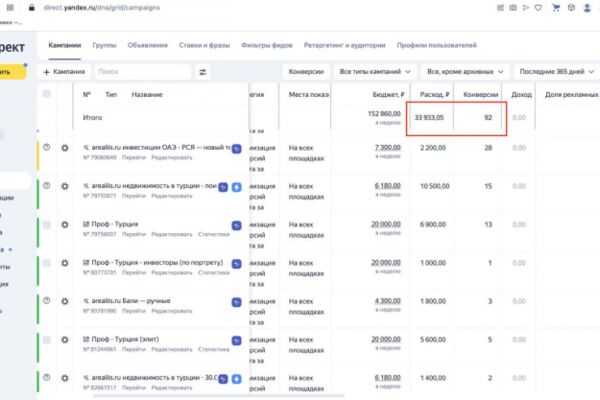
Task: Click Перейти link under инвестиции ОАЭ campaign
Action: pyautogui.click(x=134, y=158)
